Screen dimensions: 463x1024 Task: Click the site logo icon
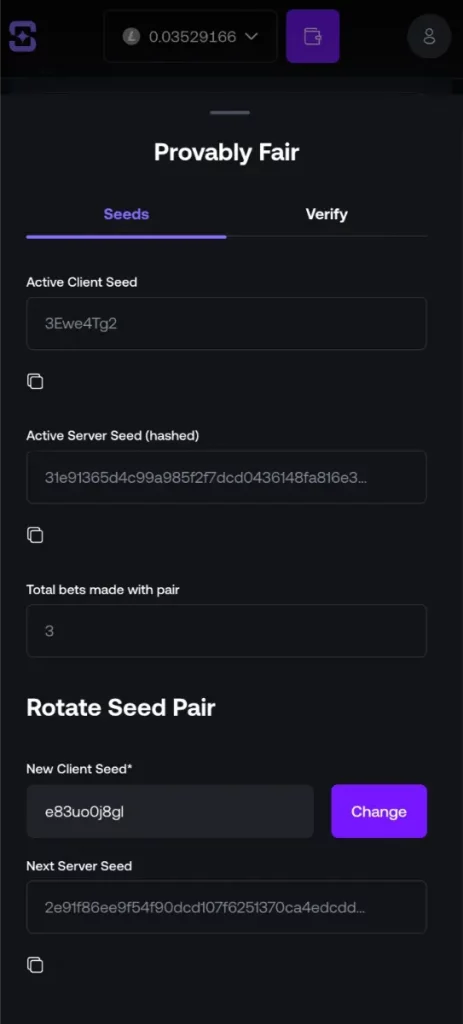[22, 36]
